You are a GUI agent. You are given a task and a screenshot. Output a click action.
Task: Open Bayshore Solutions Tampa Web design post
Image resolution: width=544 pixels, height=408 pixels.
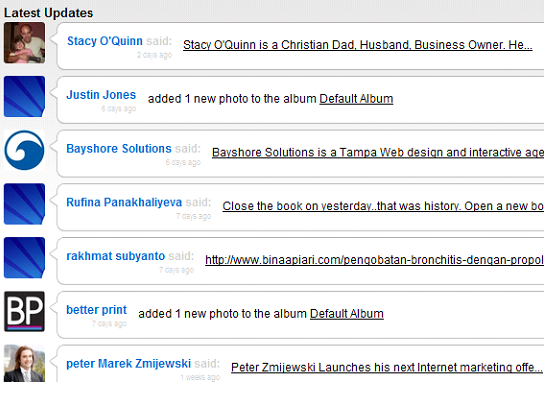click(378, 152)
